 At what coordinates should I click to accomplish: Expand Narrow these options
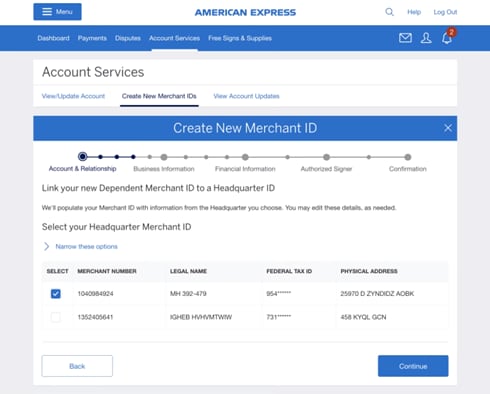coord(81,247)
